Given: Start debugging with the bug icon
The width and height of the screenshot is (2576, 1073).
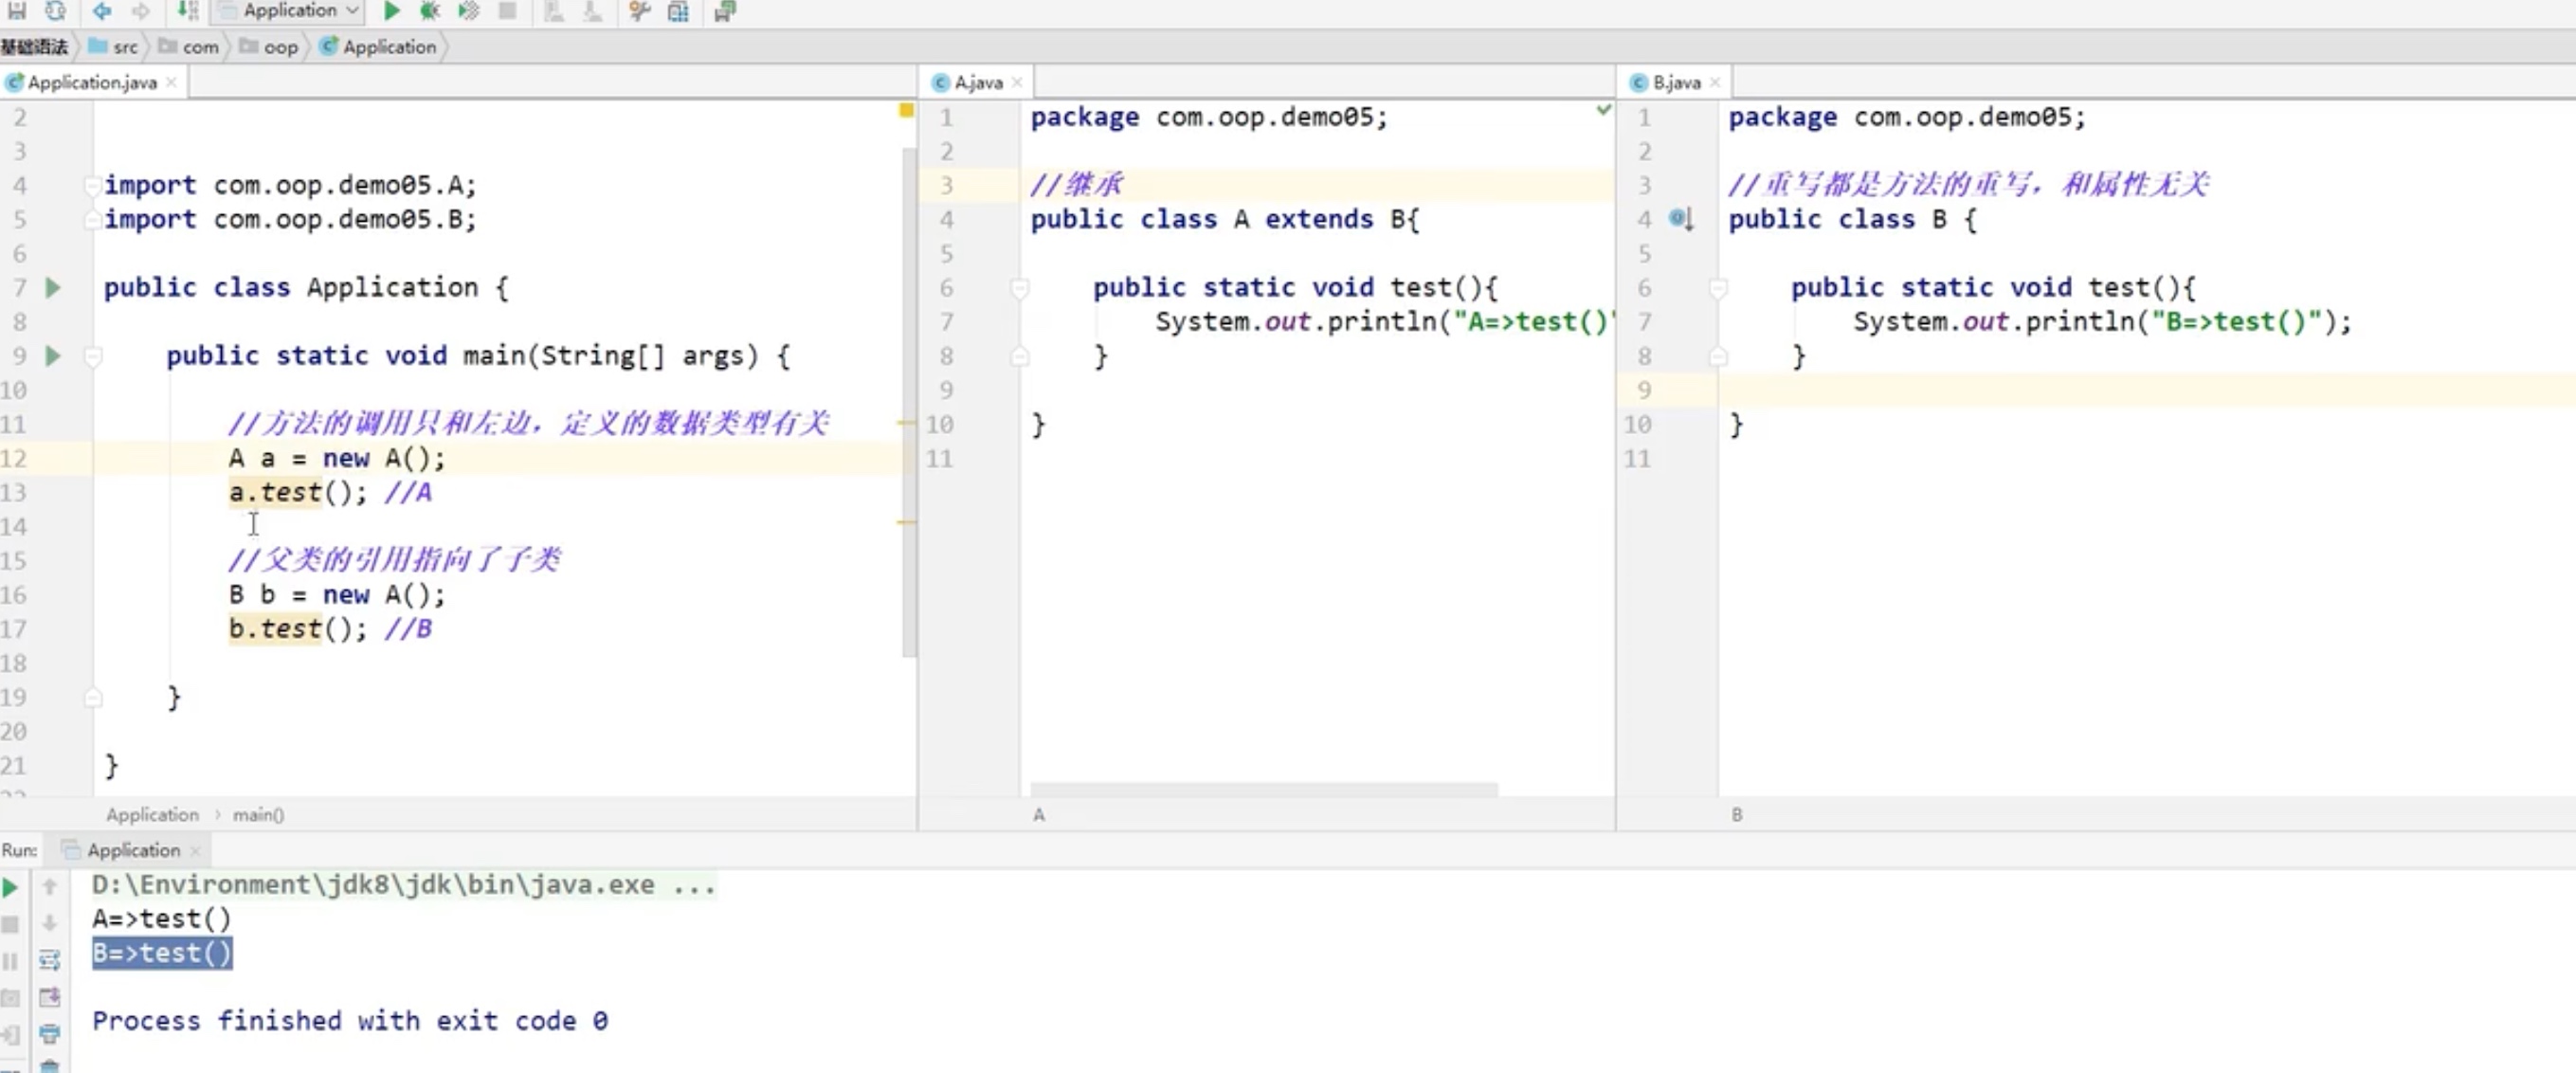Looking at the screenshot, I should tap(430, 11).
